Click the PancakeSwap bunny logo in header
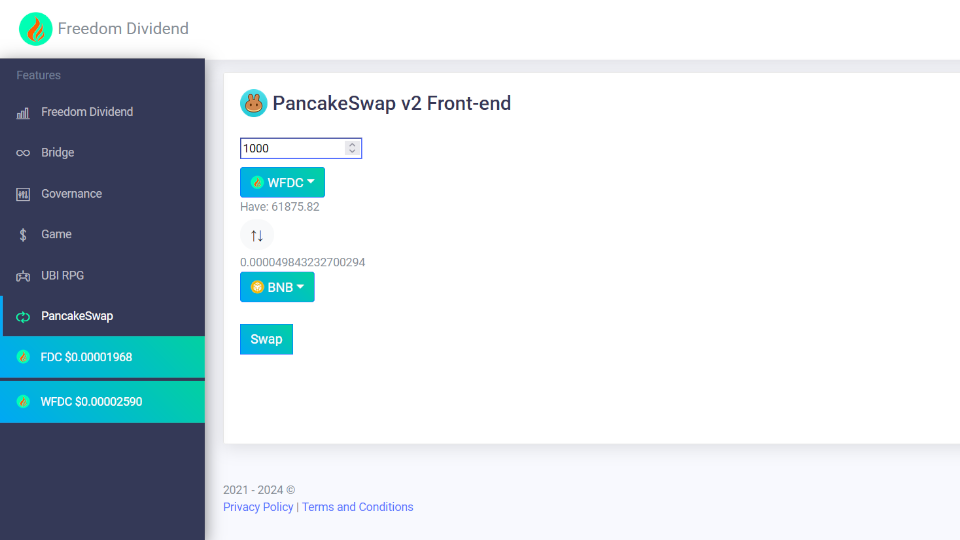The width and height of the screenshot is (960, 540). (253, 103)
